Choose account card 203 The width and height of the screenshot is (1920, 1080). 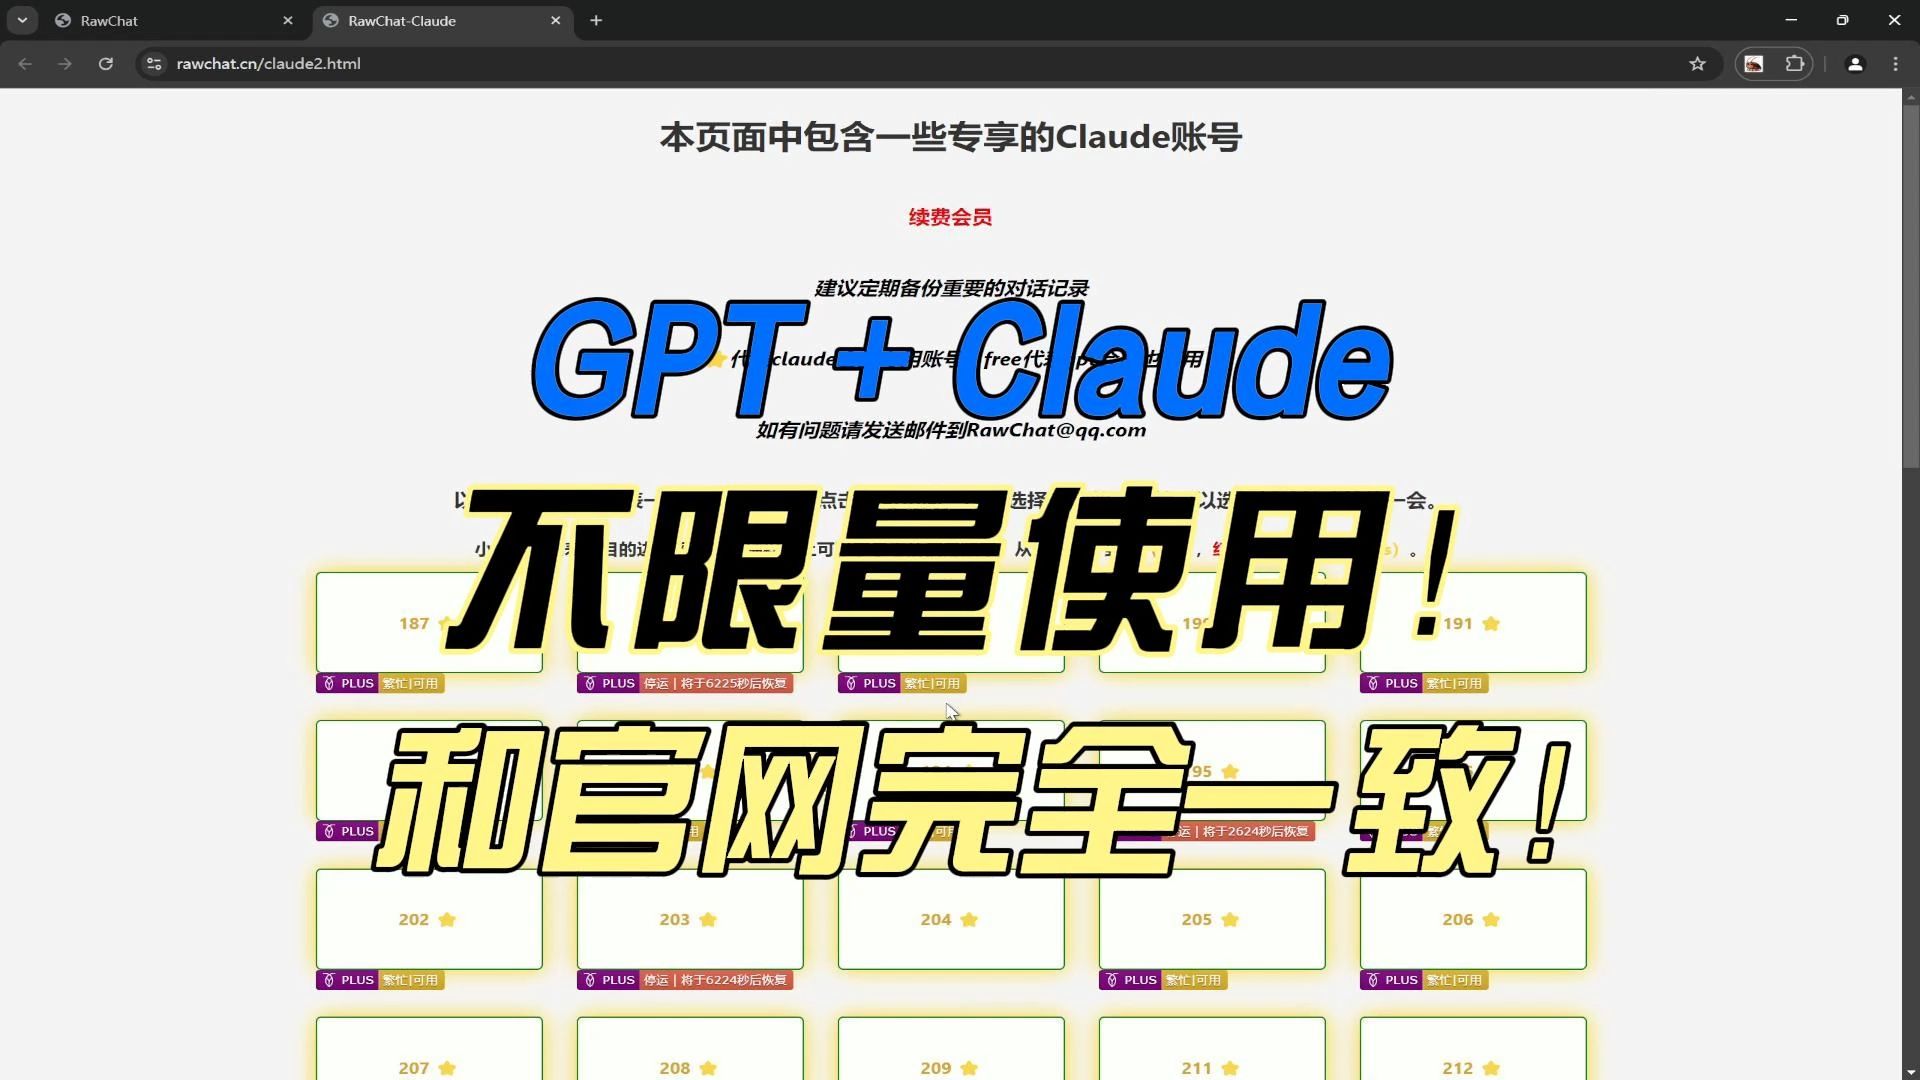(x=690, y=919)
